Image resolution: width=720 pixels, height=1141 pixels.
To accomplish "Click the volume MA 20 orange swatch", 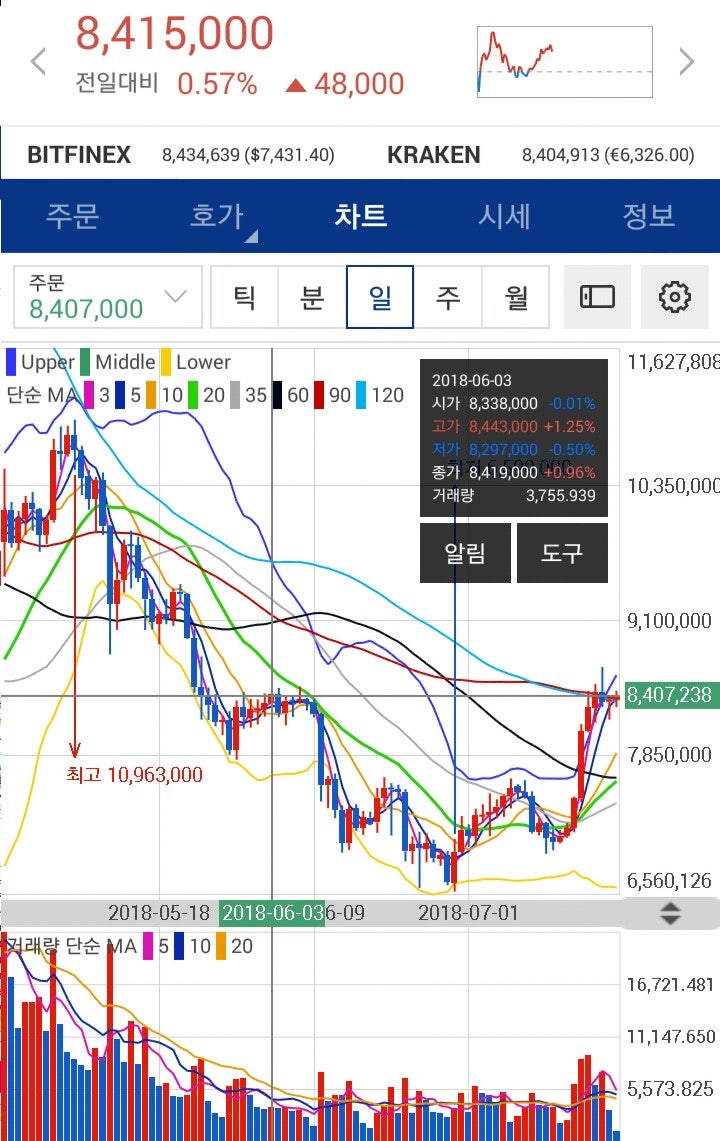I will 221,946.
